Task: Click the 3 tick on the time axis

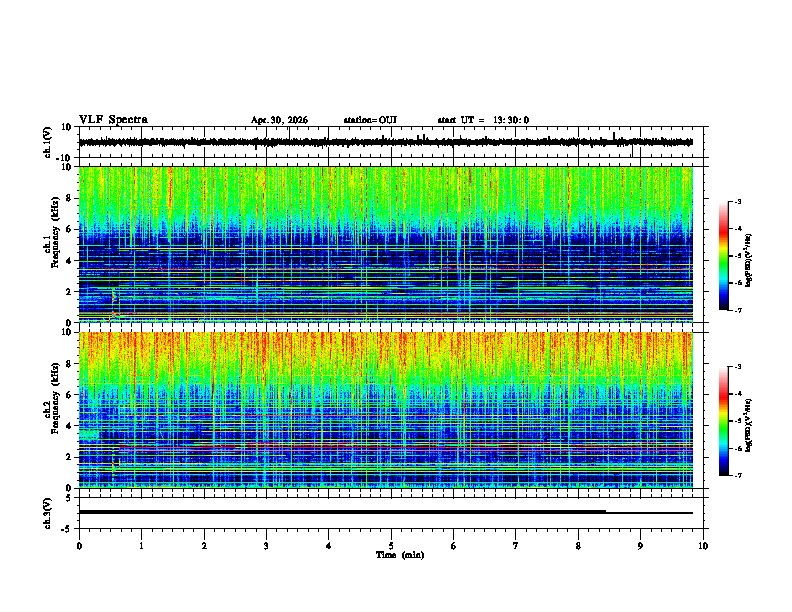Action: (266, 546)
